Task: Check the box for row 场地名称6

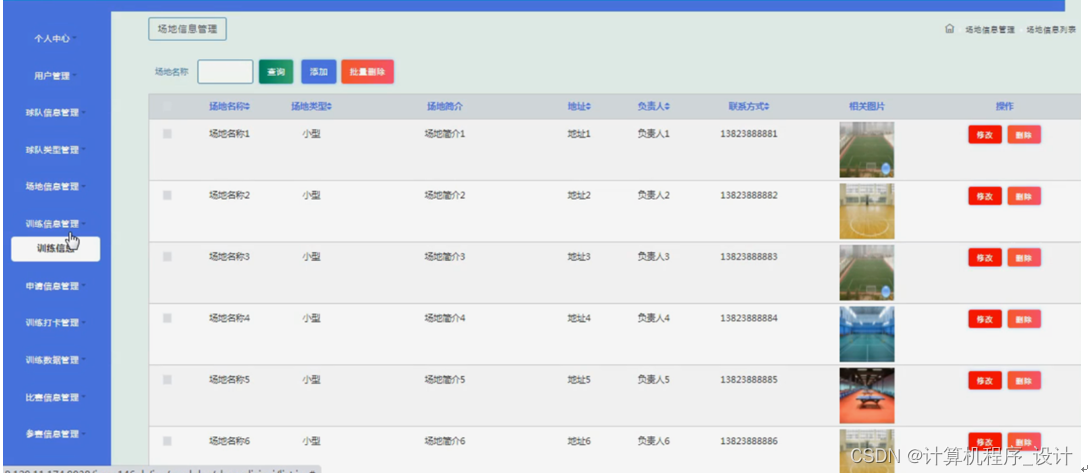Action: click(167, 441)
